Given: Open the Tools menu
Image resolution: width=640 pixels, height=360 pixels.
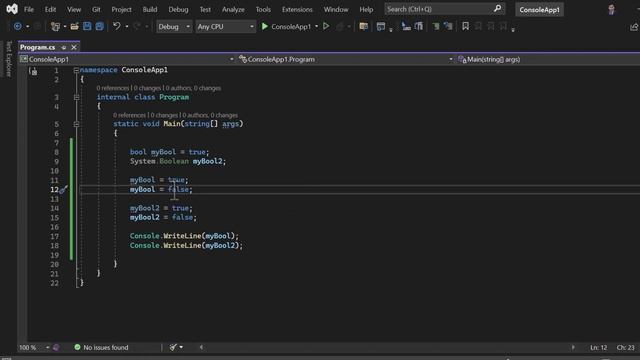Looking at the screenshot, I should coord(263,9).
